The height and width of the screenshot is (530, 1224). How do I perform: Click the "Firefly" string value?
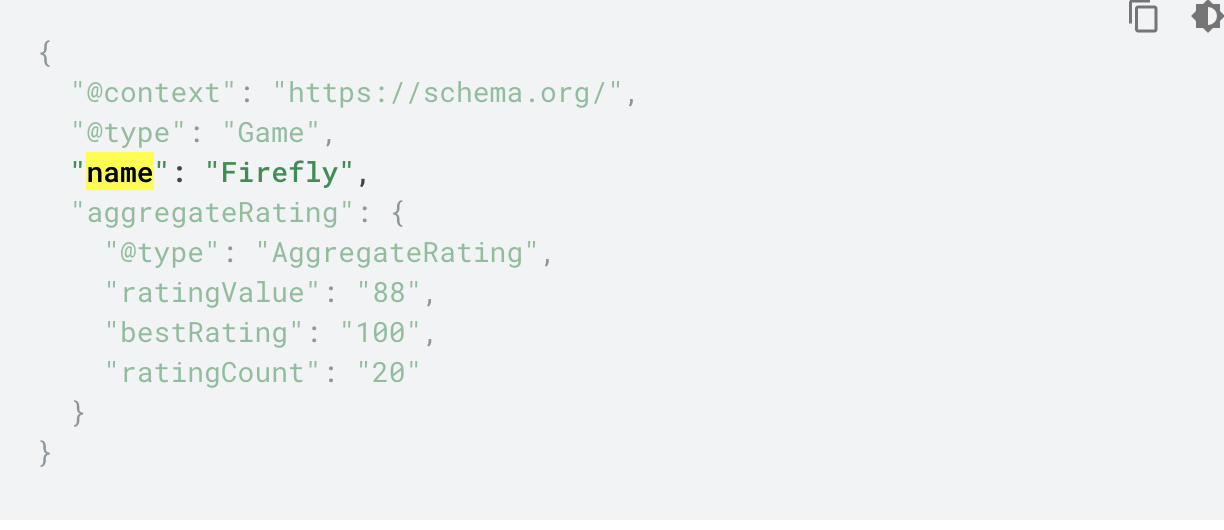coord(279,173)
